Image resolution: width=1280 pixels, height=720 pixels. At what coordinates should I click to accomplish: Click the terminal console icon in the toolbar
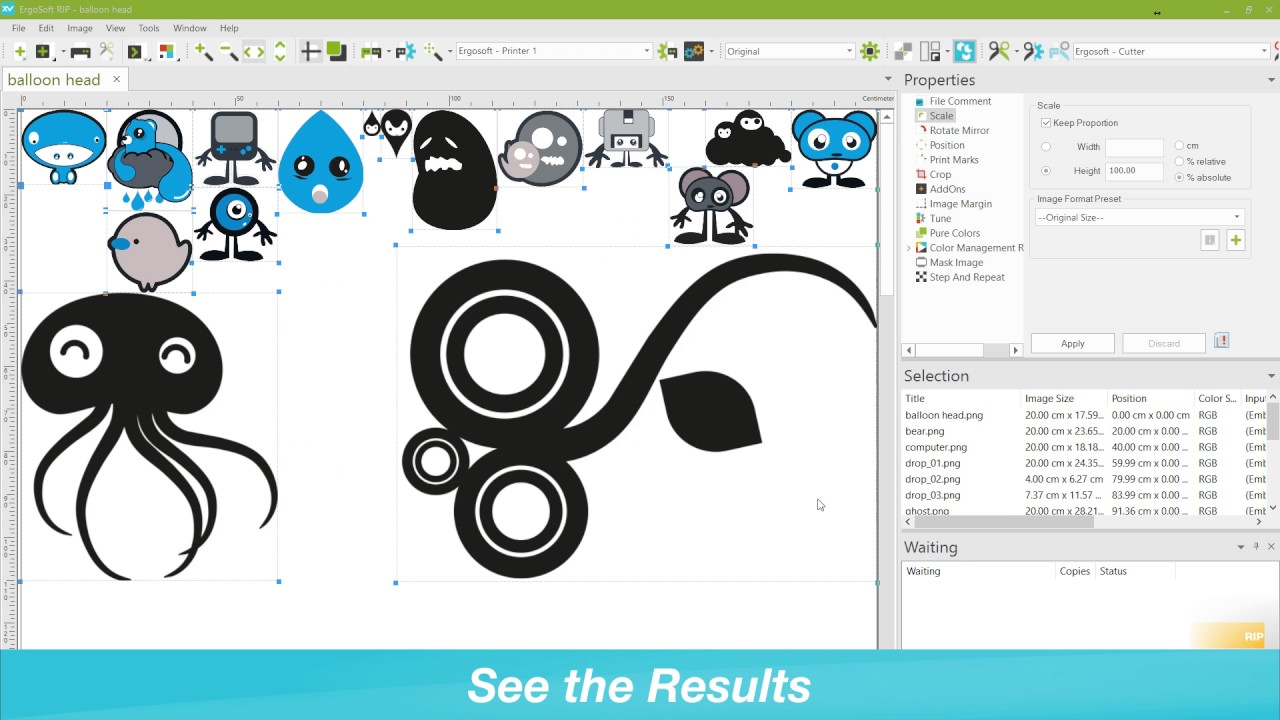134,52
